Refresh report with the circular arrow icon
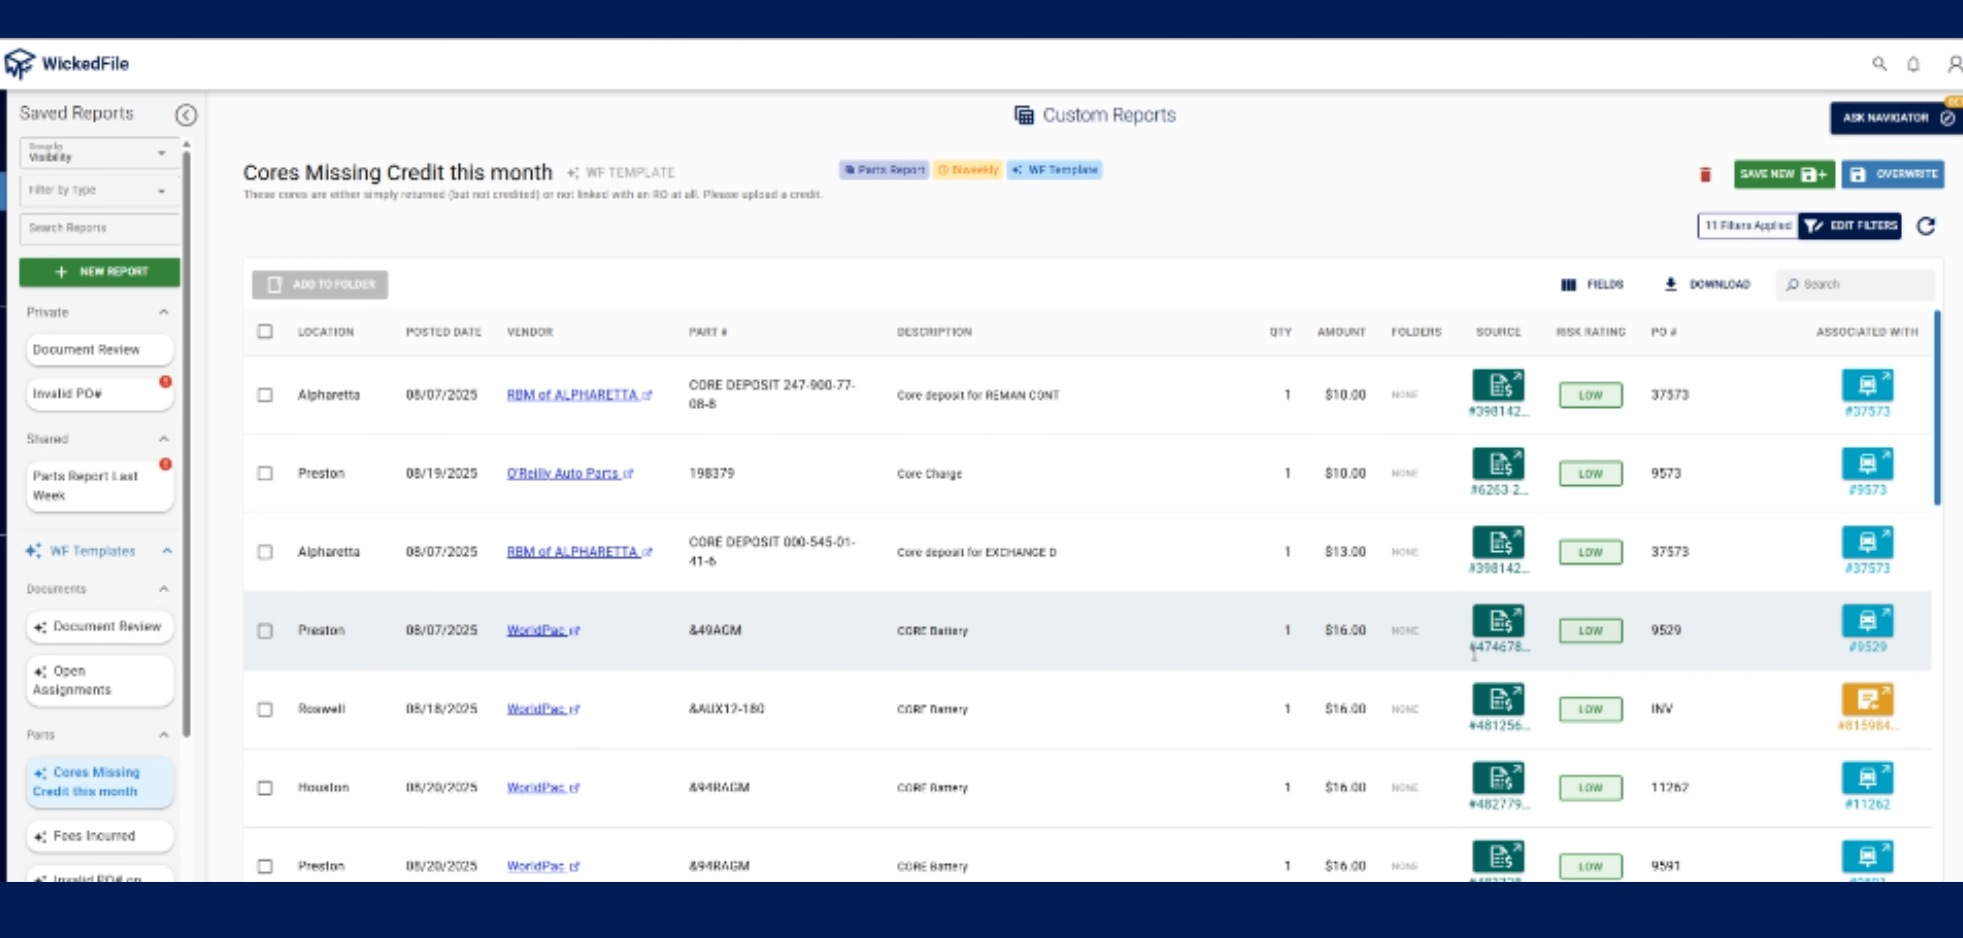1963x938 pixels. 1926,226
